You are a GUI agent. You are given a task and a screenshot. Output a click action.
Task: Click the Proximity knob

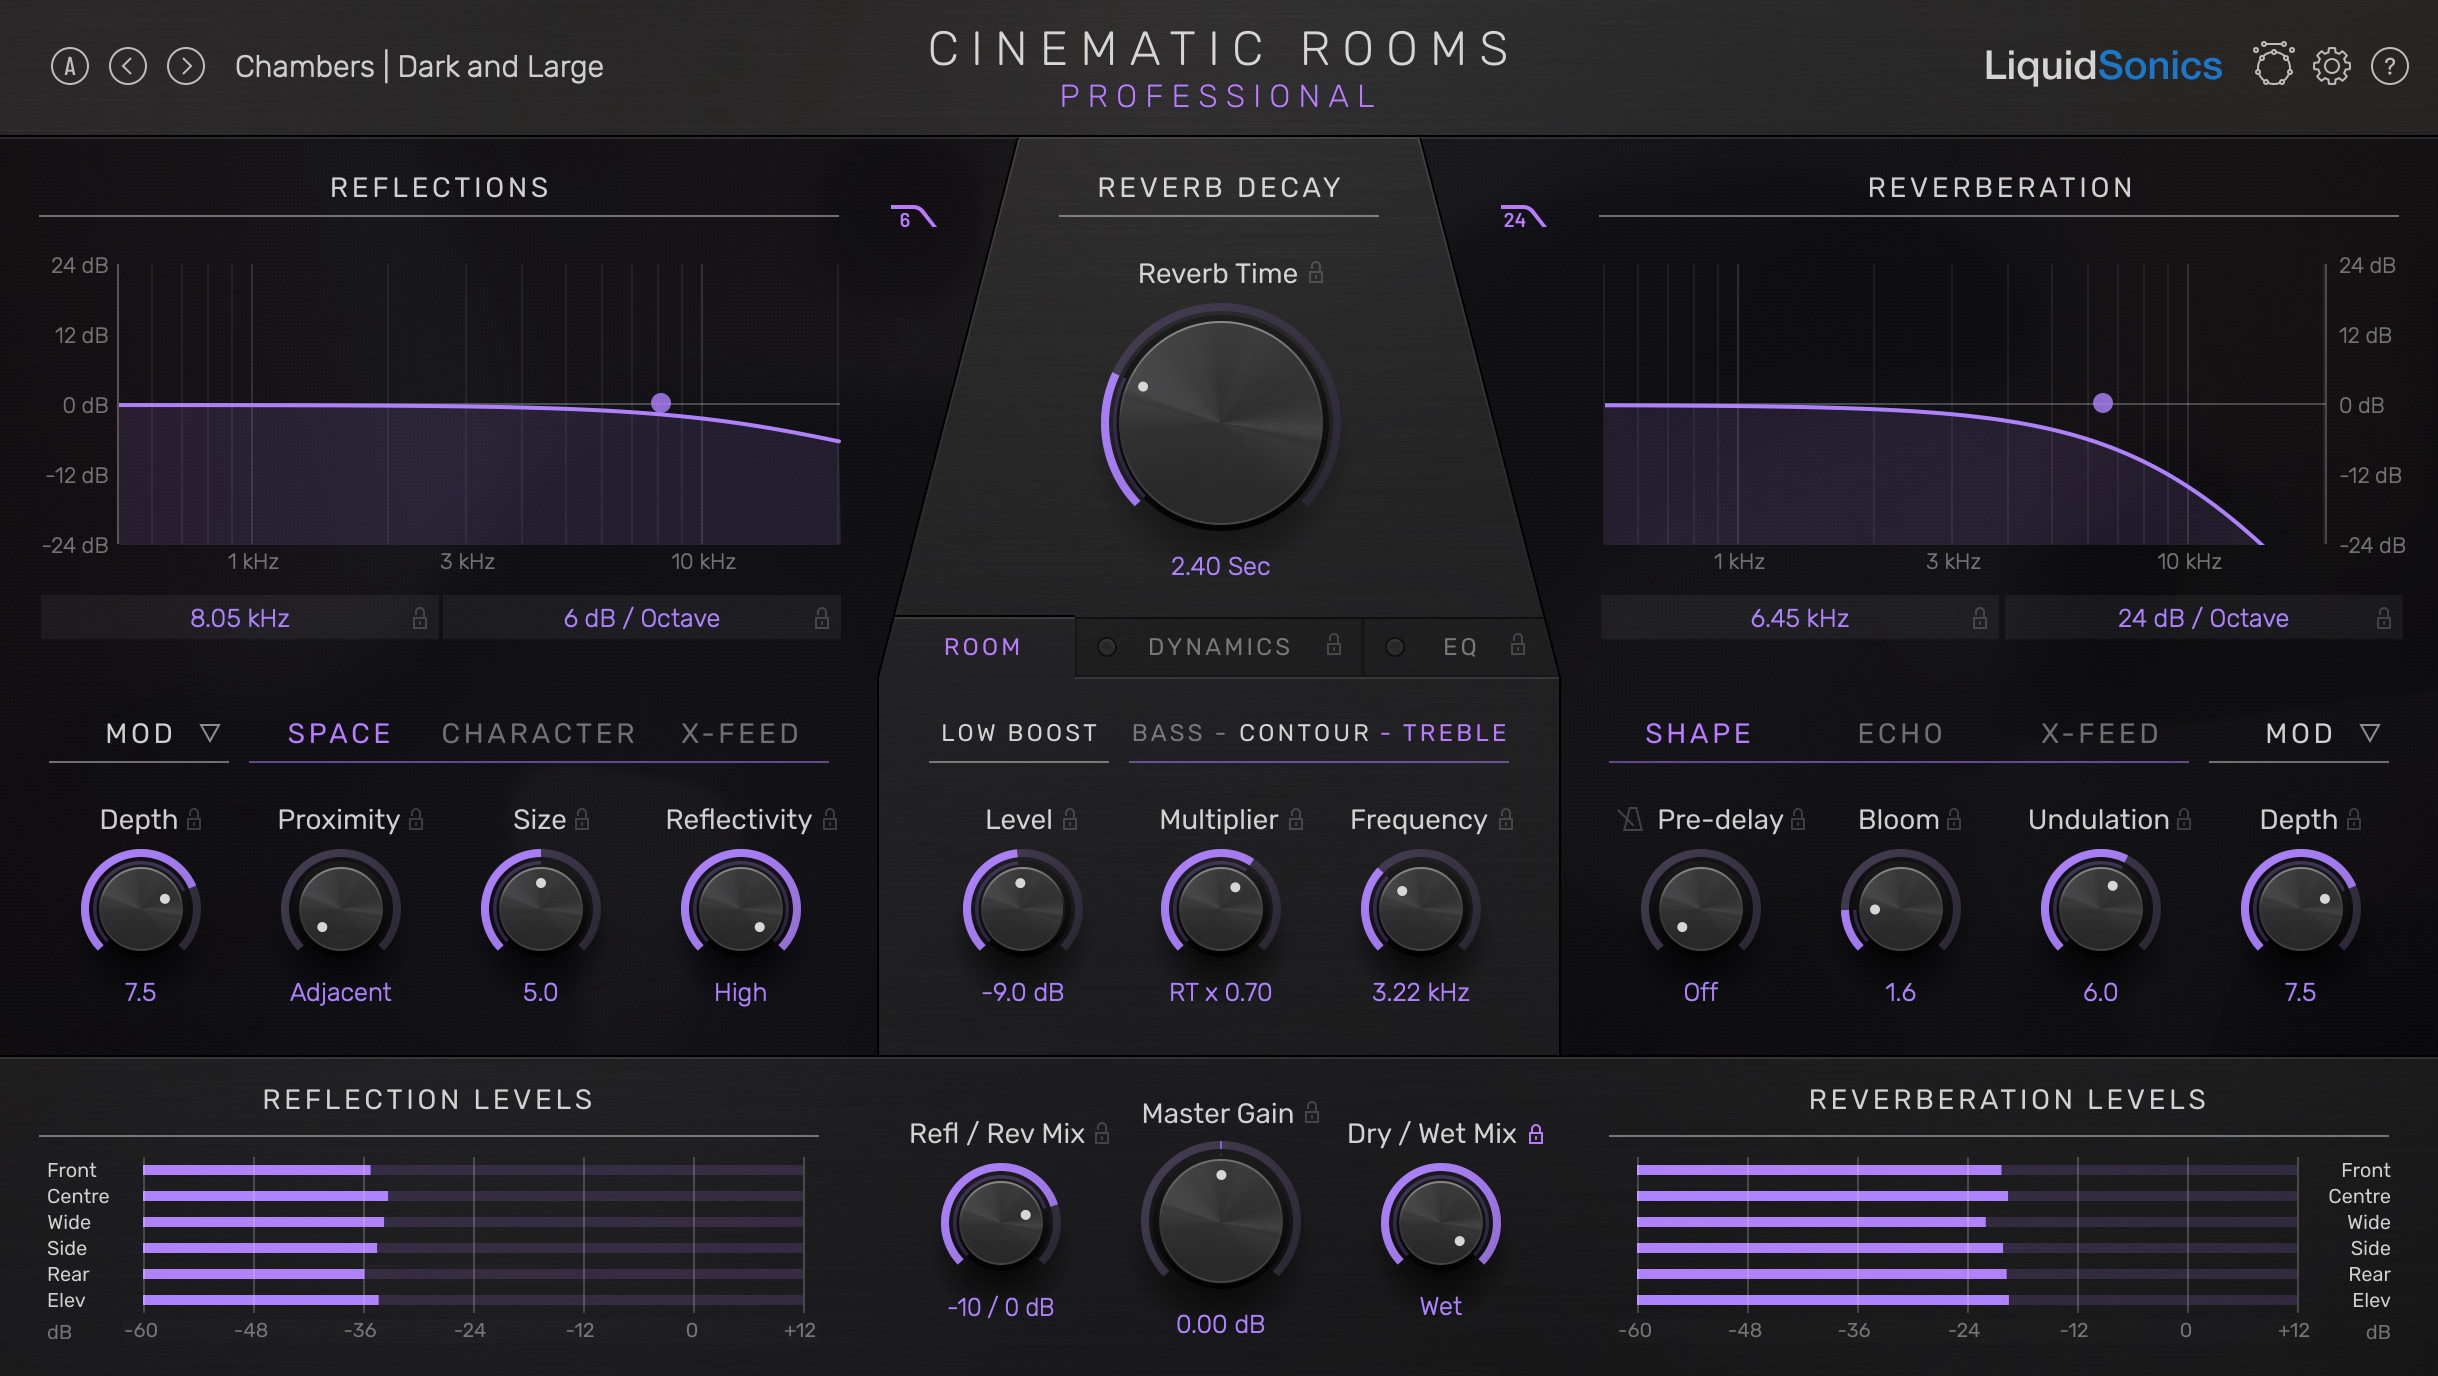click(x=341, y=908)
